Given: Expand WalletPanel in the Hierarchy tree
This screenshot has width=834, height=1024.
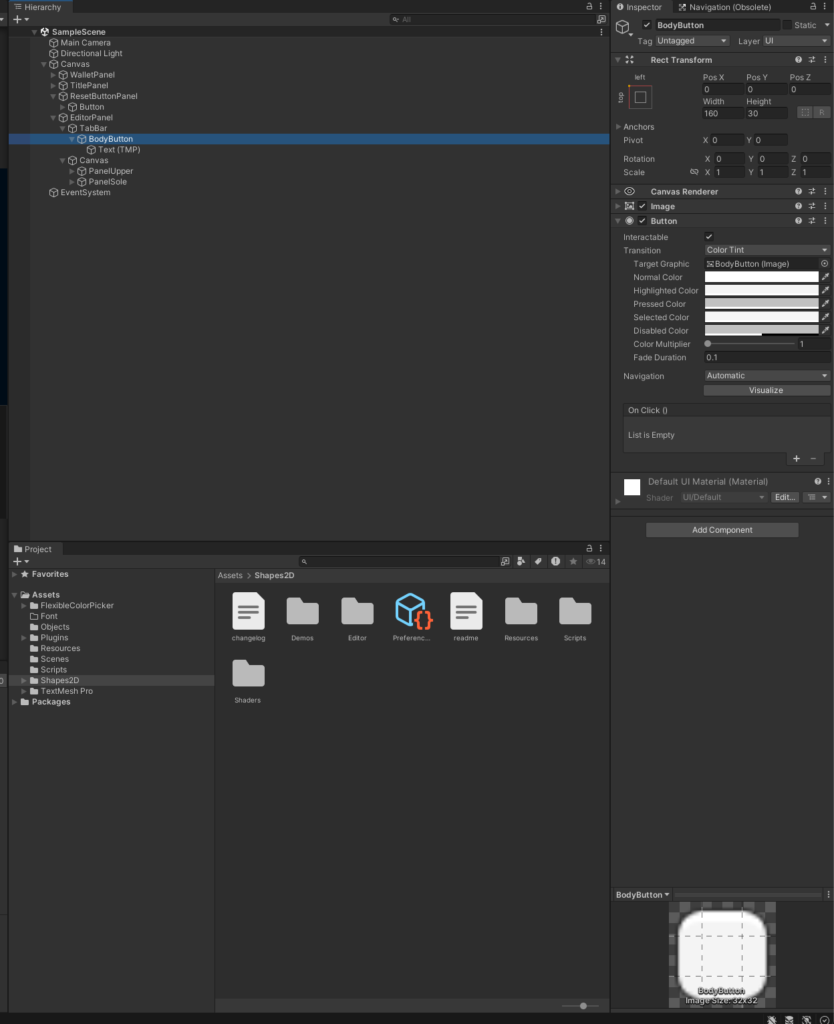Looking at the screenshot, I should point(53,75).
